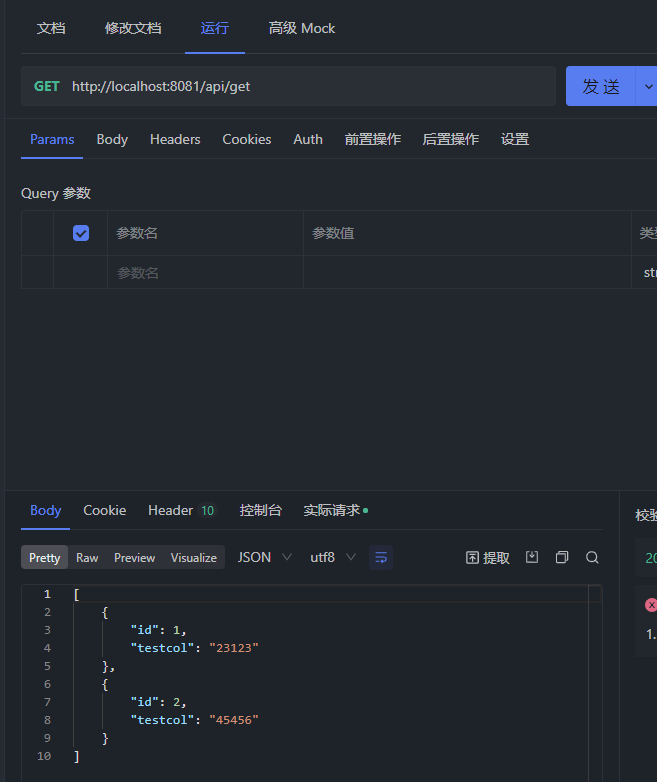Open the GET method selector
Viewport: 657px width, 782px height.
point(47,86)
